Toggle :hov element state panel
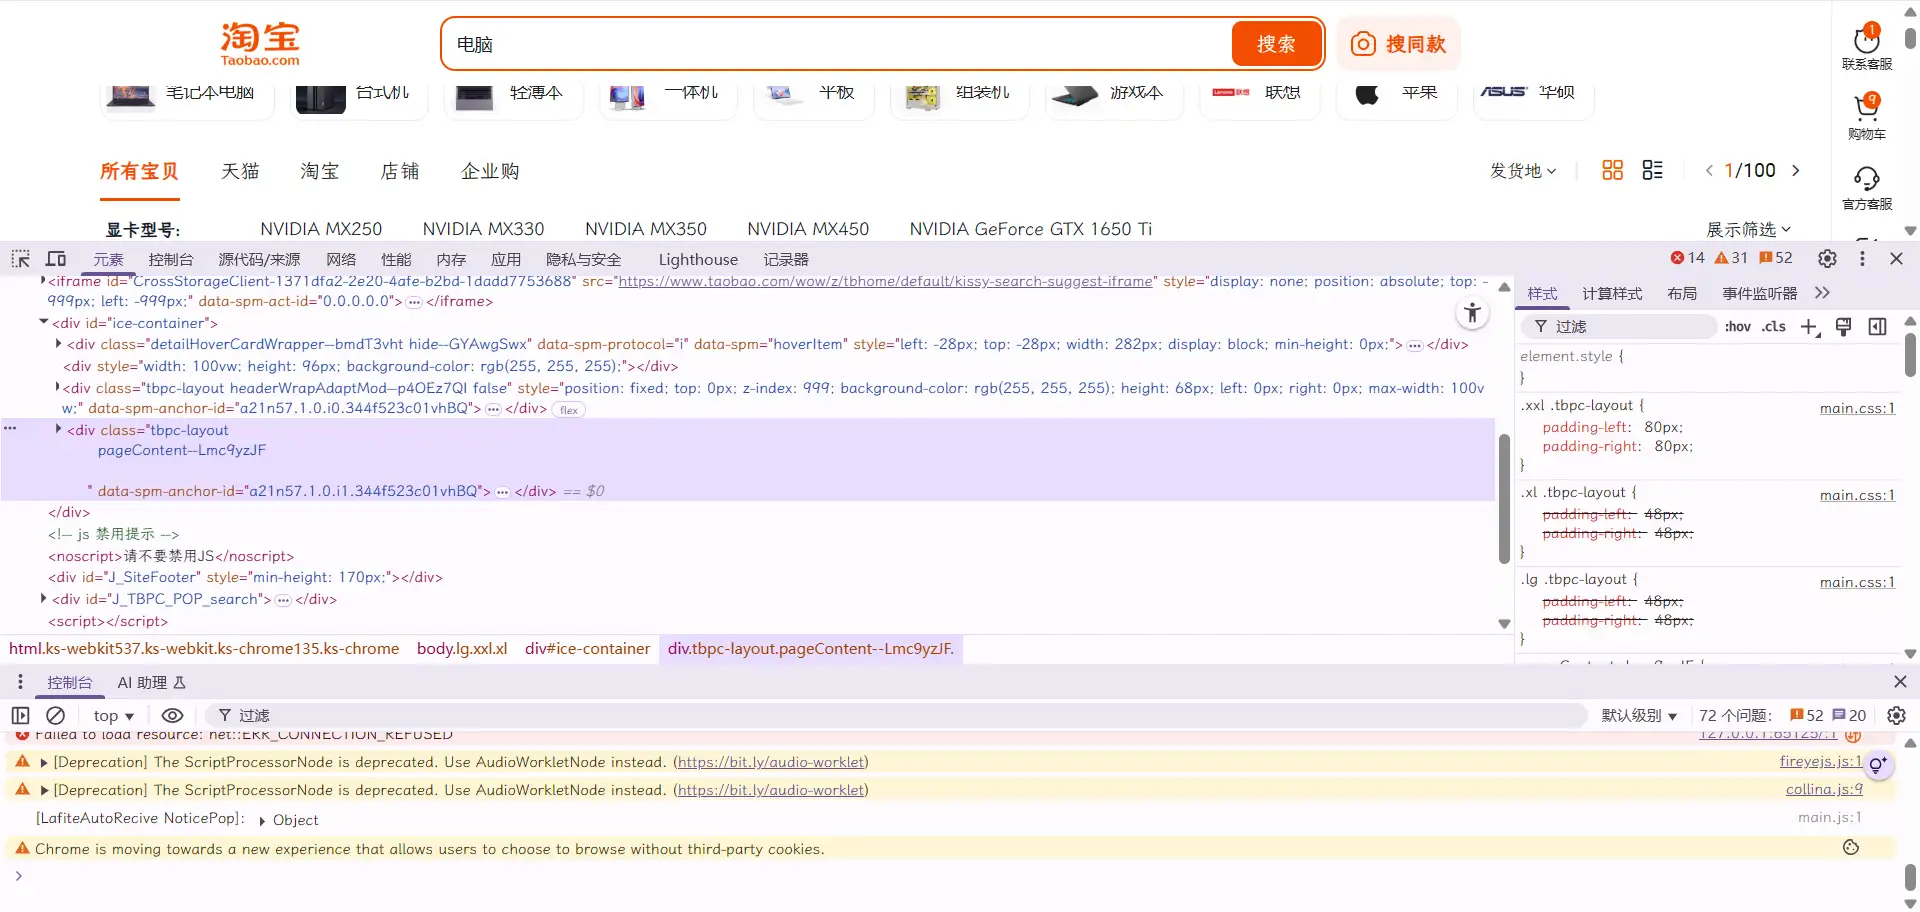Image resolution: width=1920 pixels, height=912 pixels. click(1738, 326)
